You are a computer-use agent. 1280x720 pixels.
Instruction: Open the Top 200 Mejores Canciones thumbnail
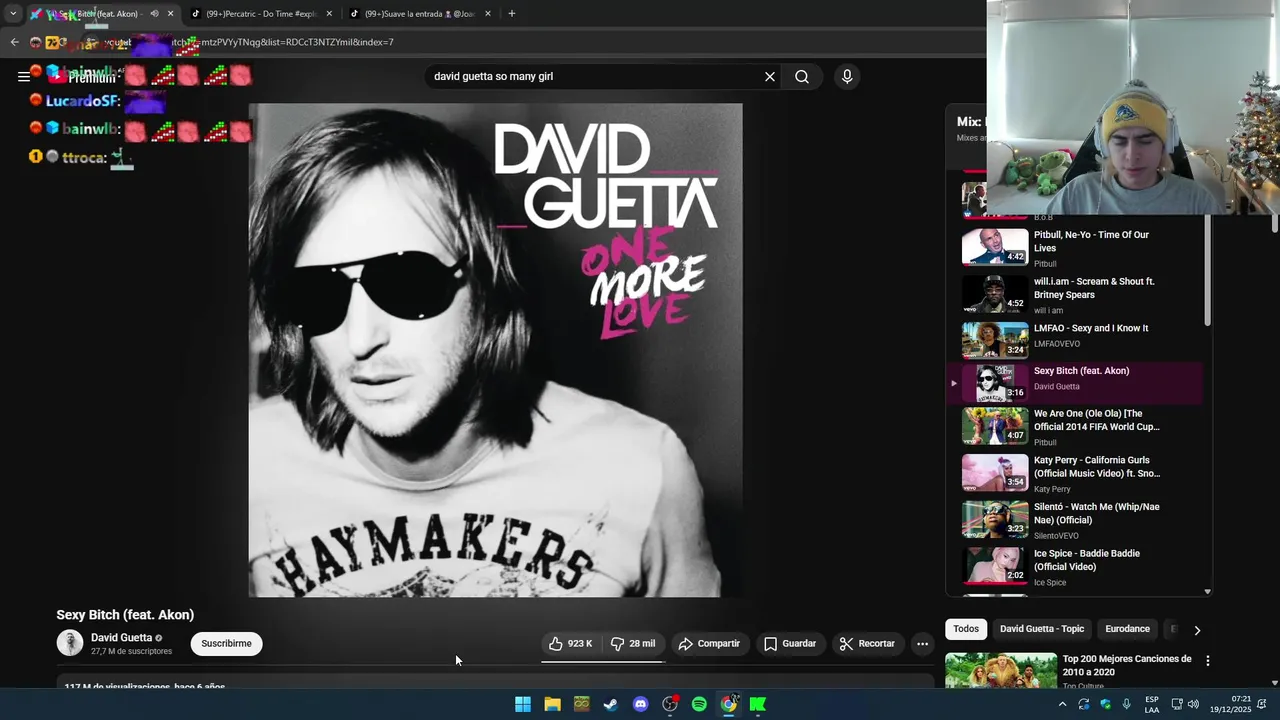pyautogui.click(x=1001, y=670)
